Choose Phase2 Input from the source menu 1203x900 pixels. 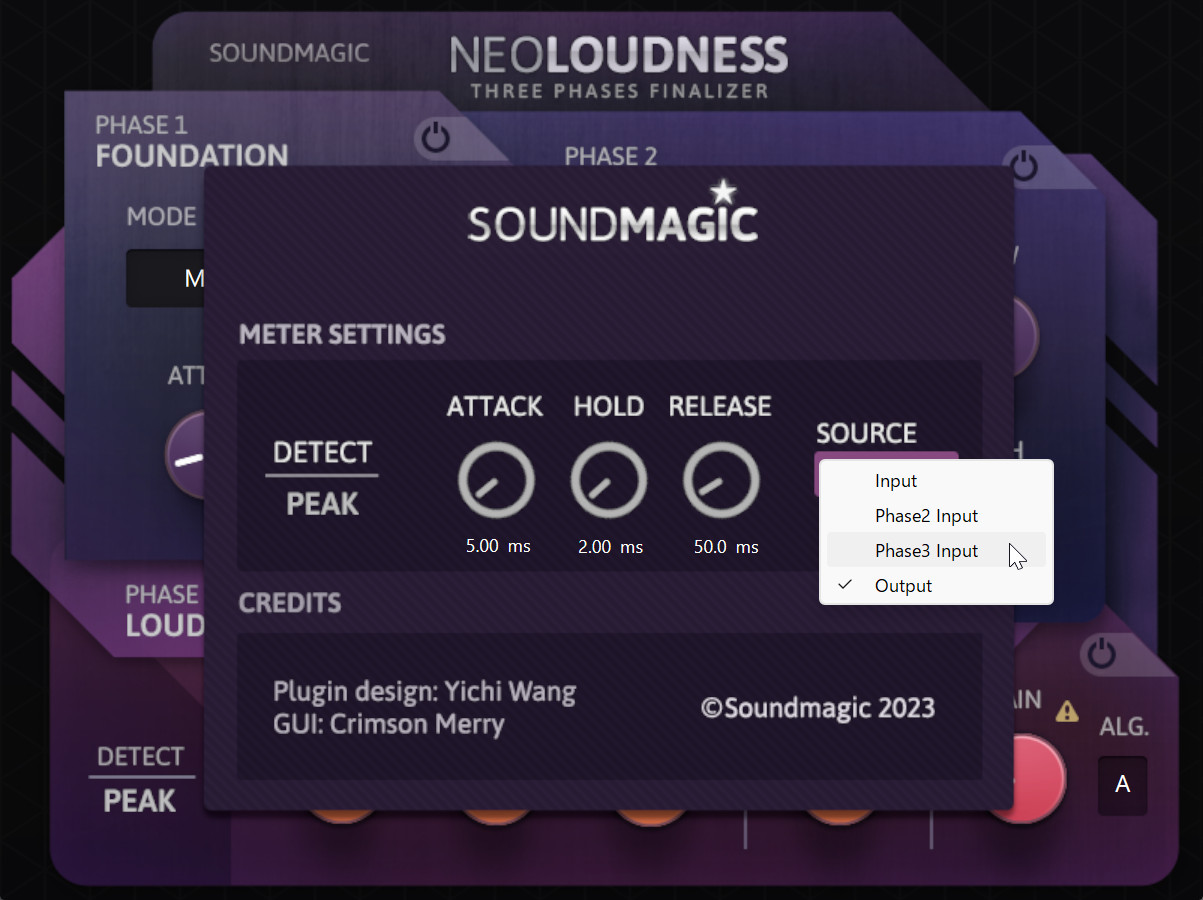coord(936,516)
